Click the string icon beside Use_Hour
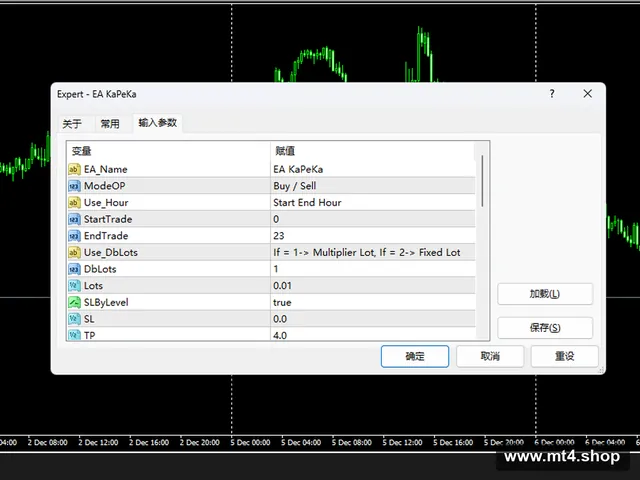 click(x=74, y=202)
